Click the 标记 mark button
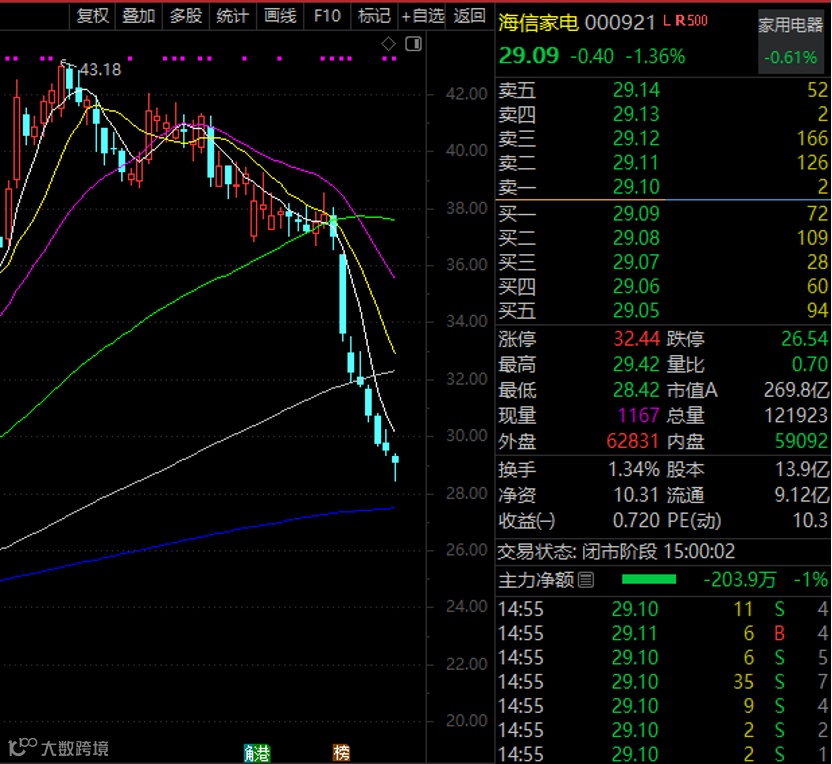Screen dimensions: 832x764 (374, 16)
